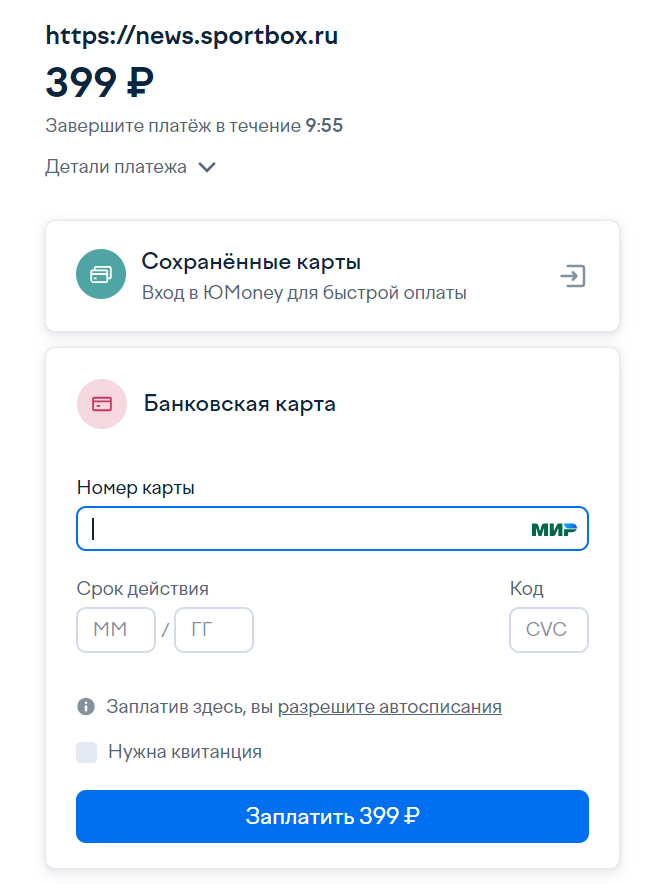
Task: Click the "Вход в ЮMoney для быстрой оплаты" text
Action: click(x=304, y=293)
